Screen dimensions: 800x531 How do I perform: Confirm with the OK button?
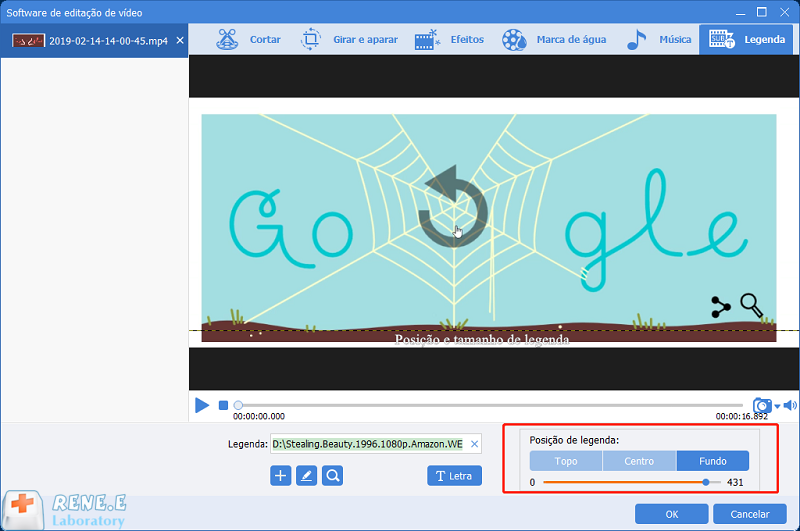click(x=671, y=514)
